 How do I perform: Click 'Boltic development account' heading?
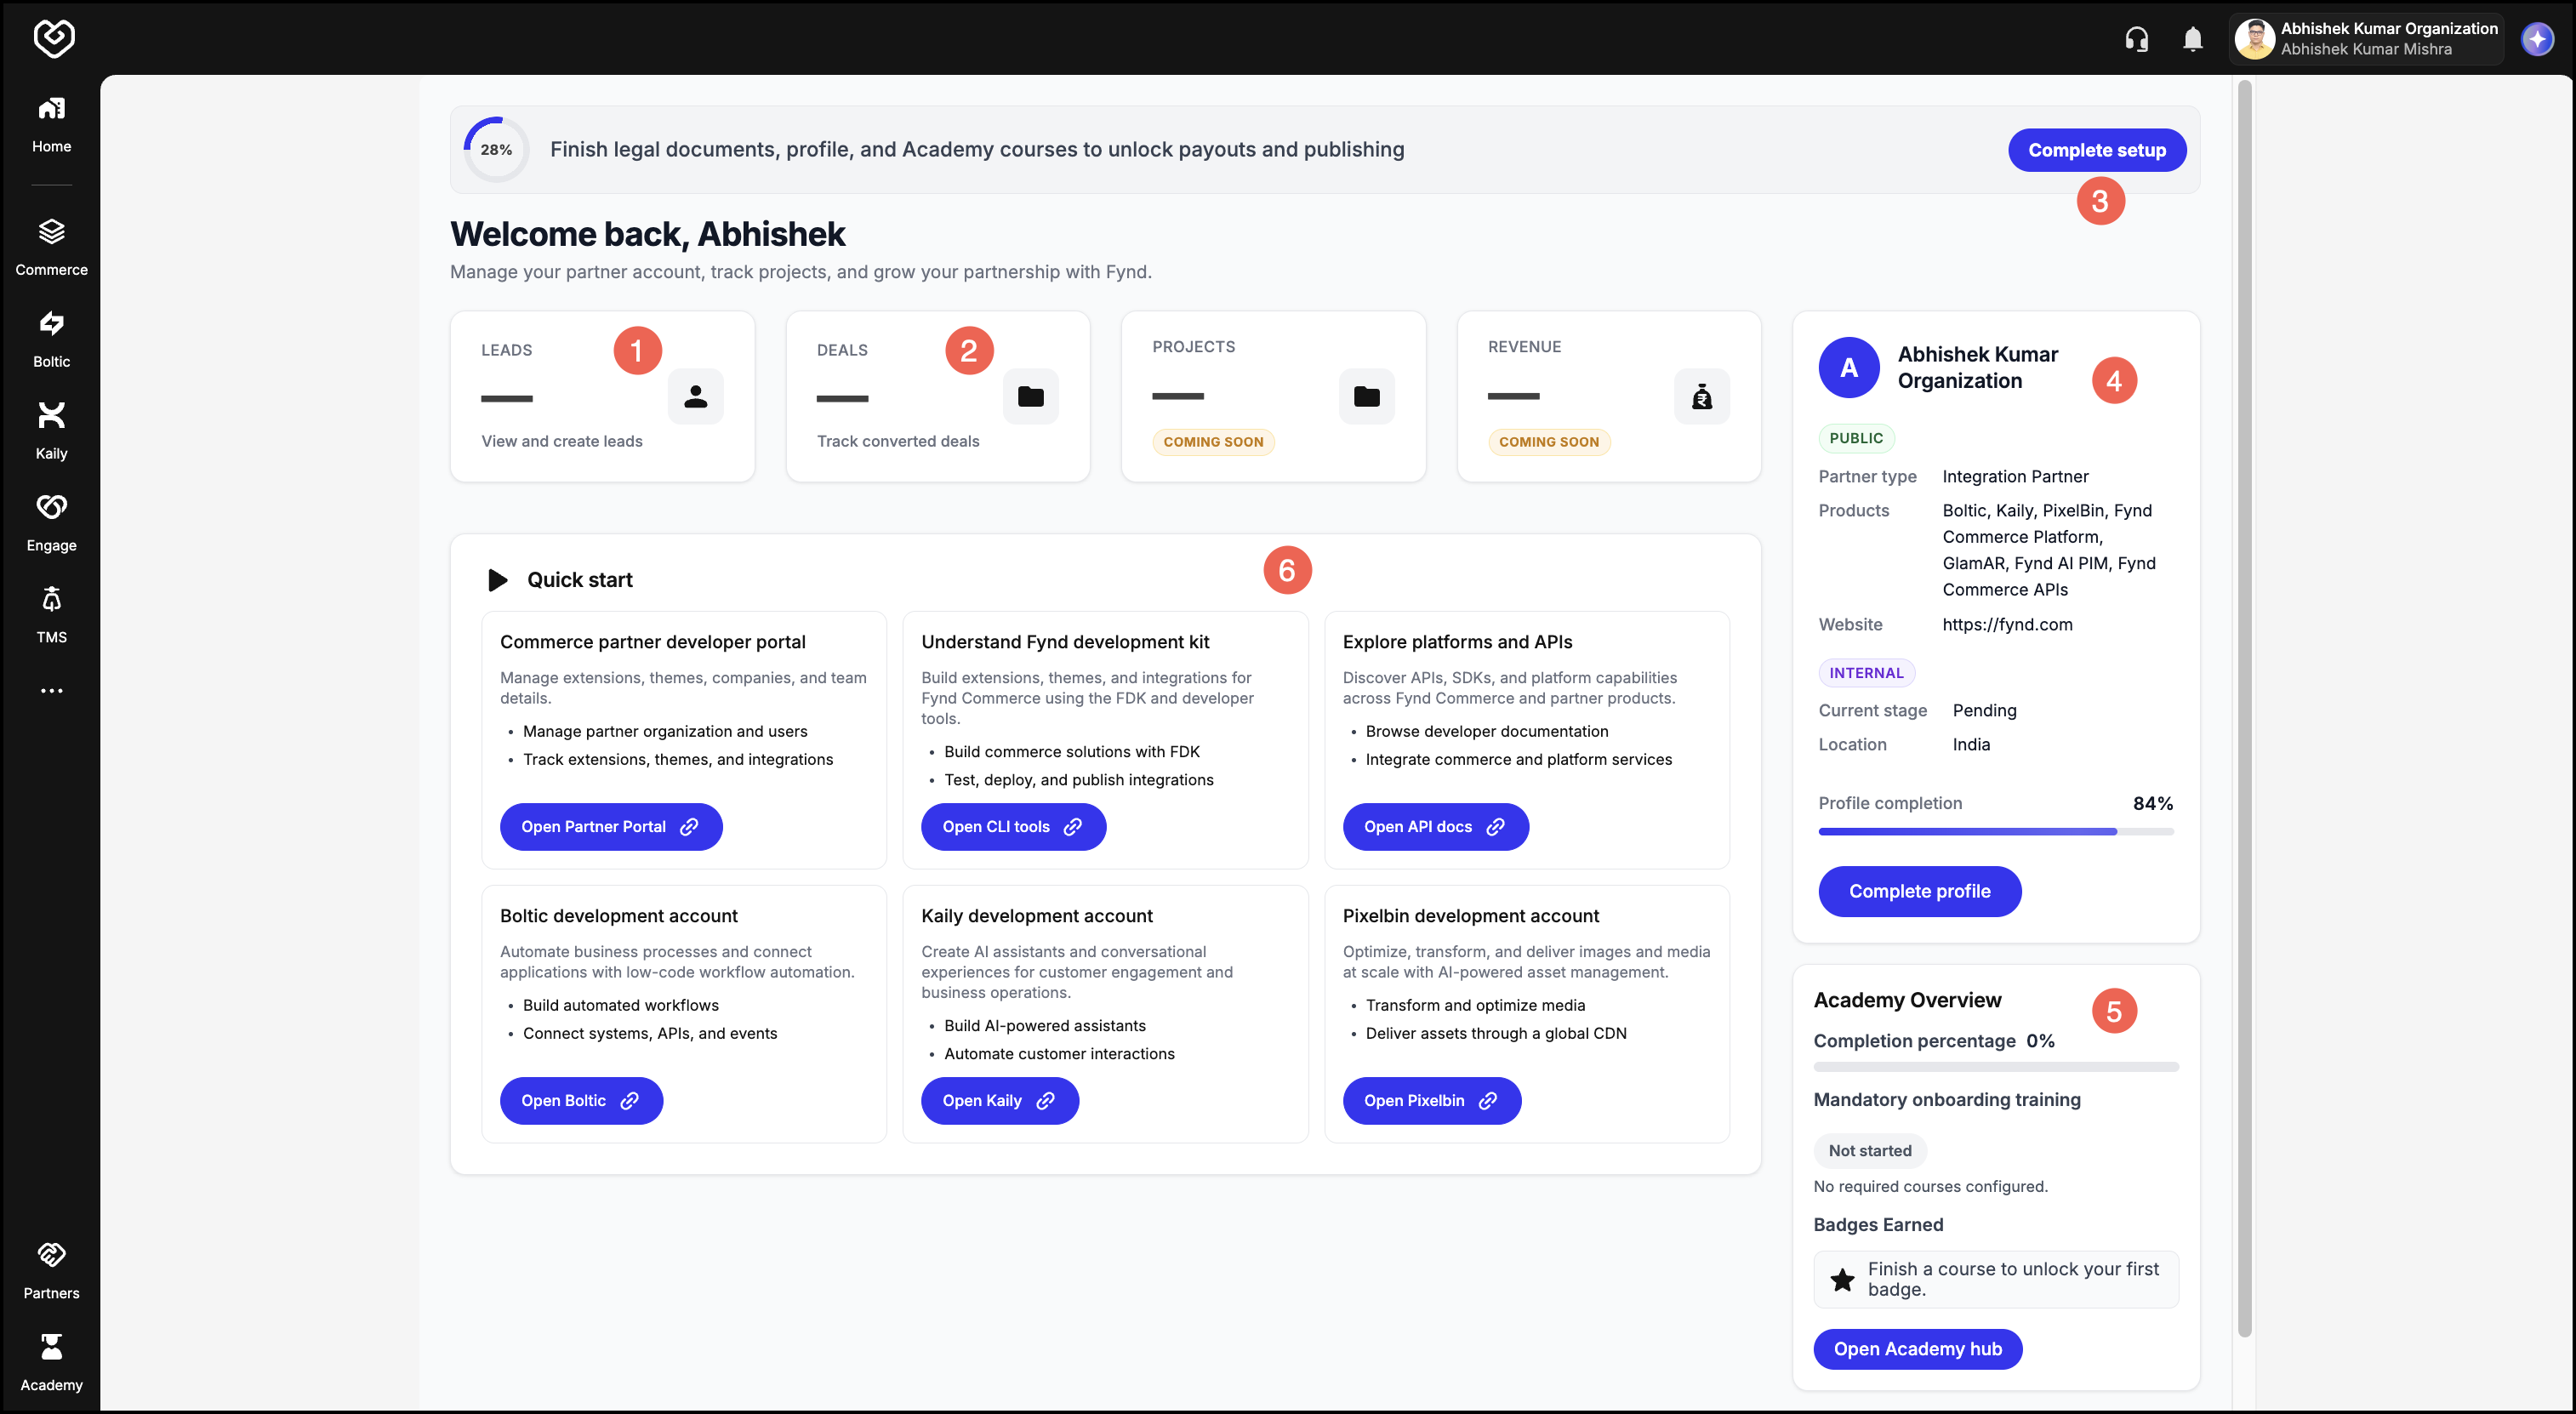click(x=618, y=916)
